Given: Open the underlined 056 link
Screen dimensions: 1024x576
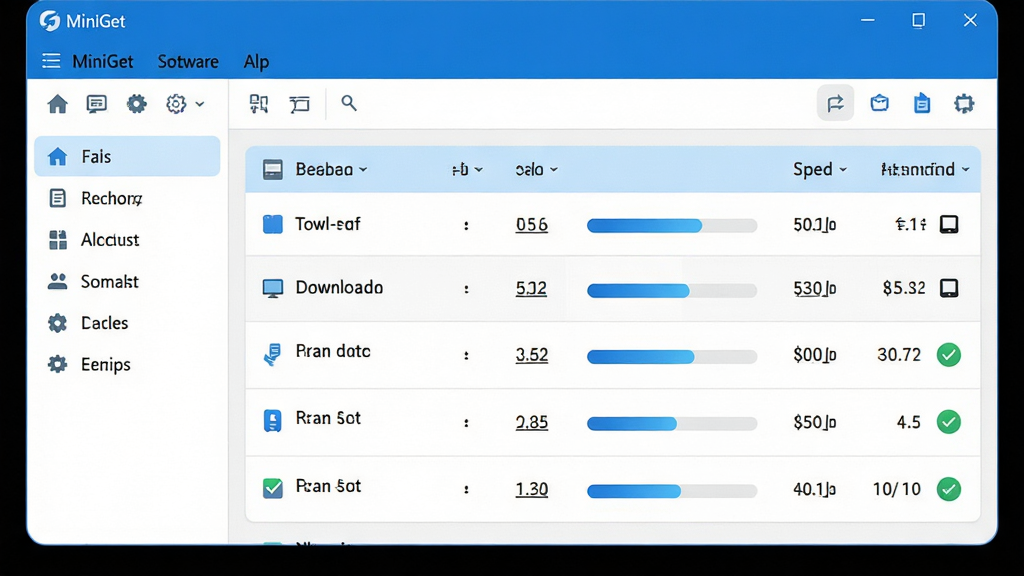Looking at the screenshot, I should [532, 225].
